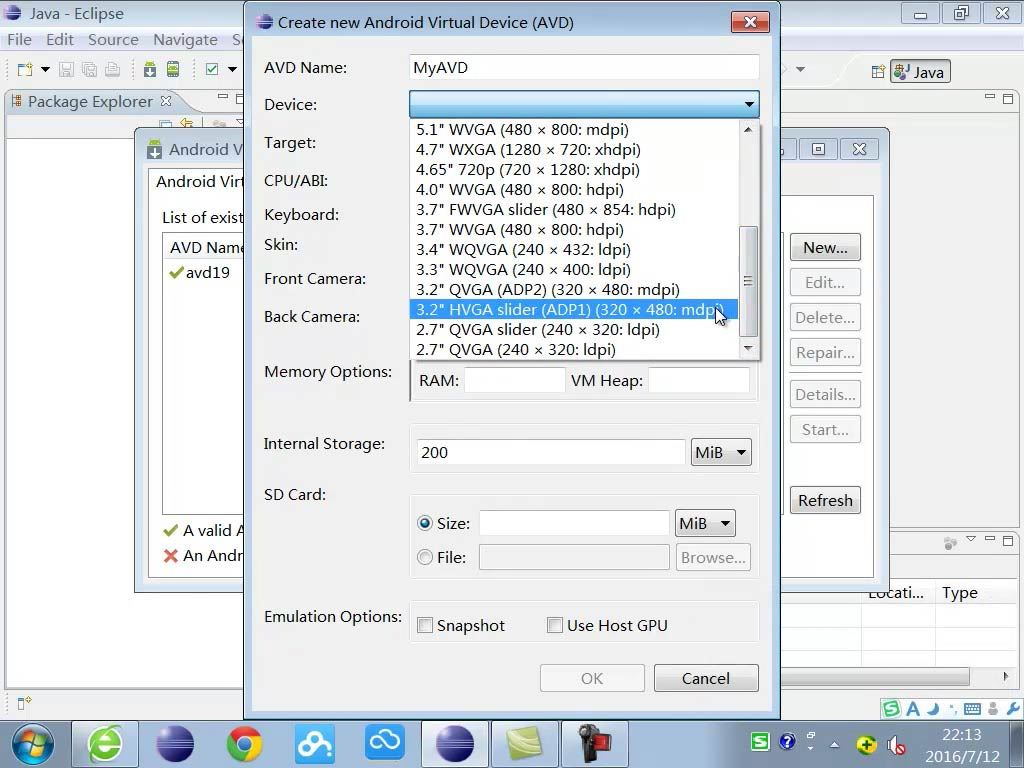Open the dropdown arrow beside the checkmark icon
Screen dimensions: 1024x768
[232, 69]
